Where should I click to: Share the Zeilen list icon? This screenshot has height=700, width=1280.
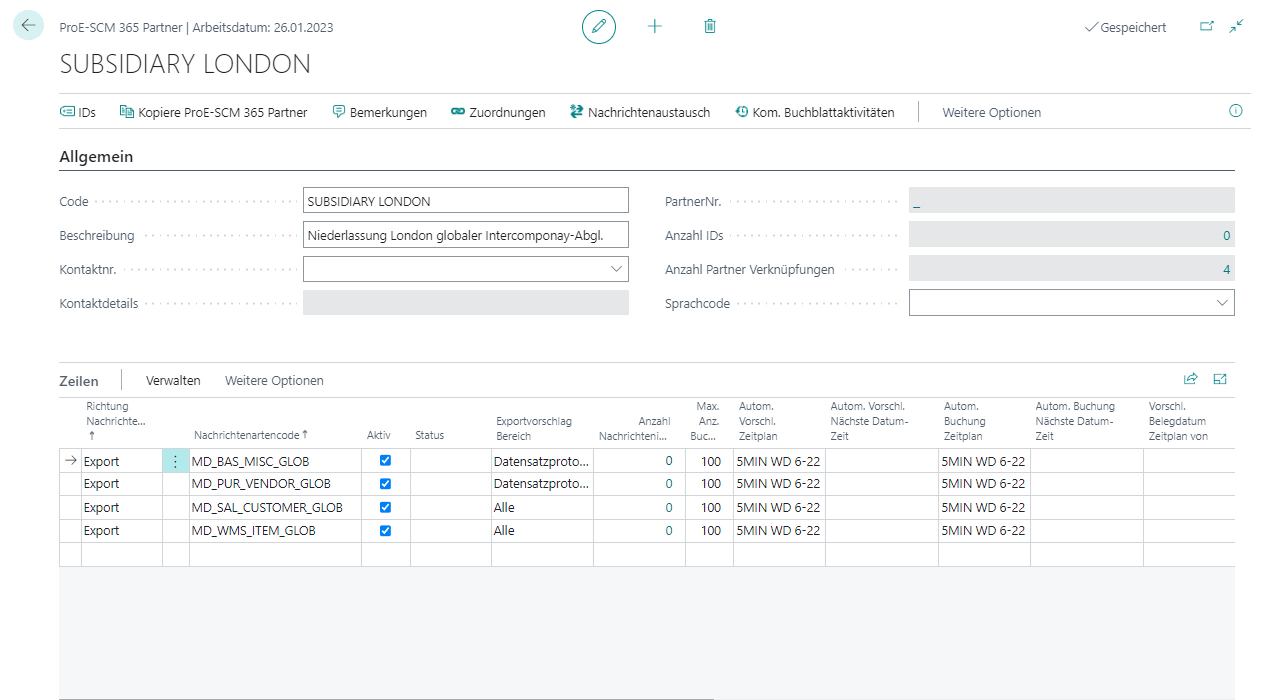coord(1190,379)
